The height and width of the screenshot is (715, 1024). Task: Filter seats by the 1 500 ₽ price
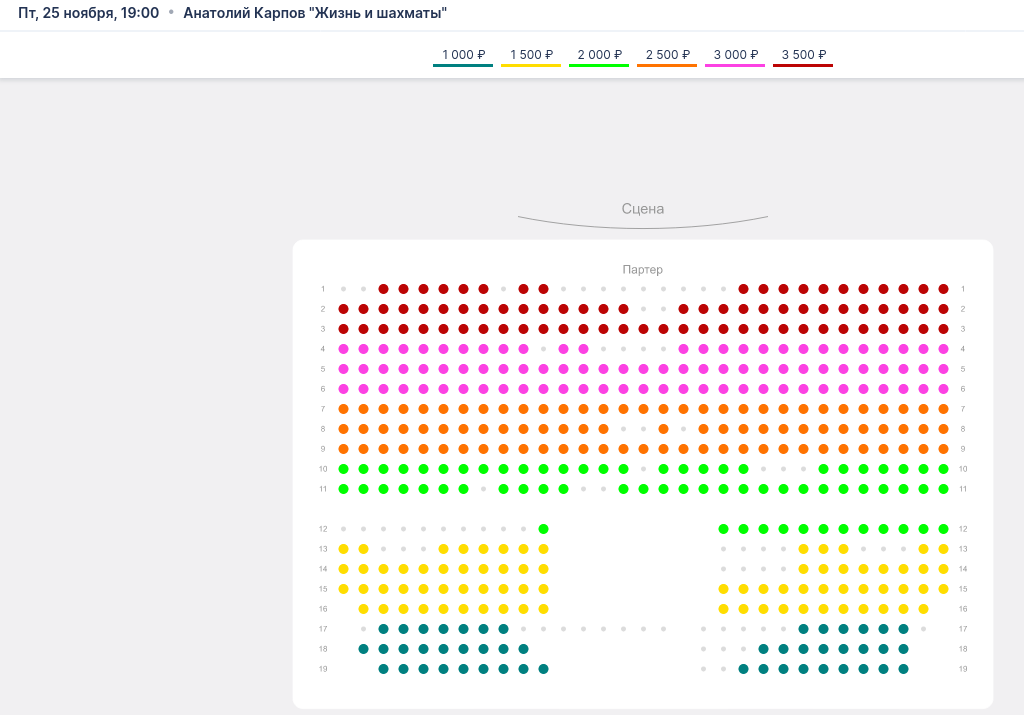pyautogui.click(x=531, y=55)
